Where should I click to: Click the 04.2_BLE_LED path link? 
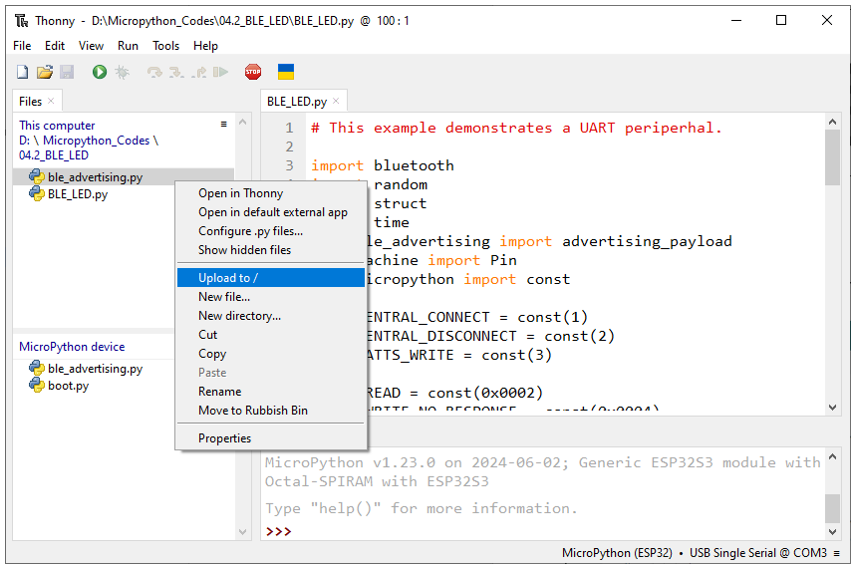54,155
